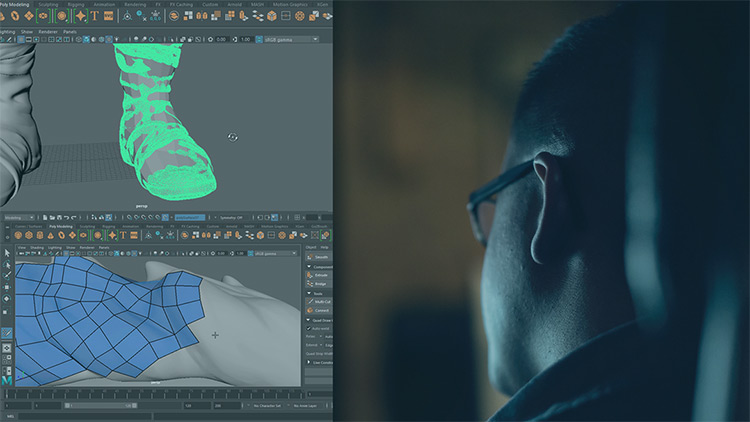Collapse the Quad Draw options section
The image size is (750, 422).
(x=309, y=320)
